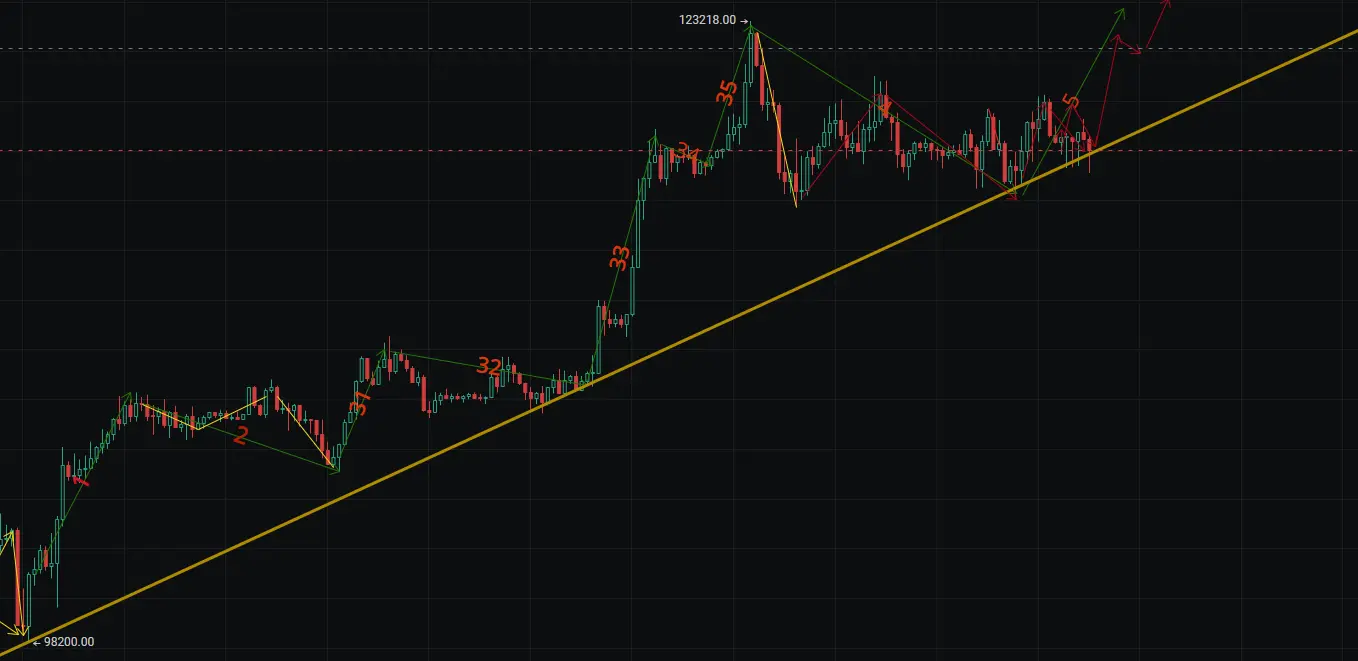
Task: Select the wave label 32
Action: (x=488, y=366)
